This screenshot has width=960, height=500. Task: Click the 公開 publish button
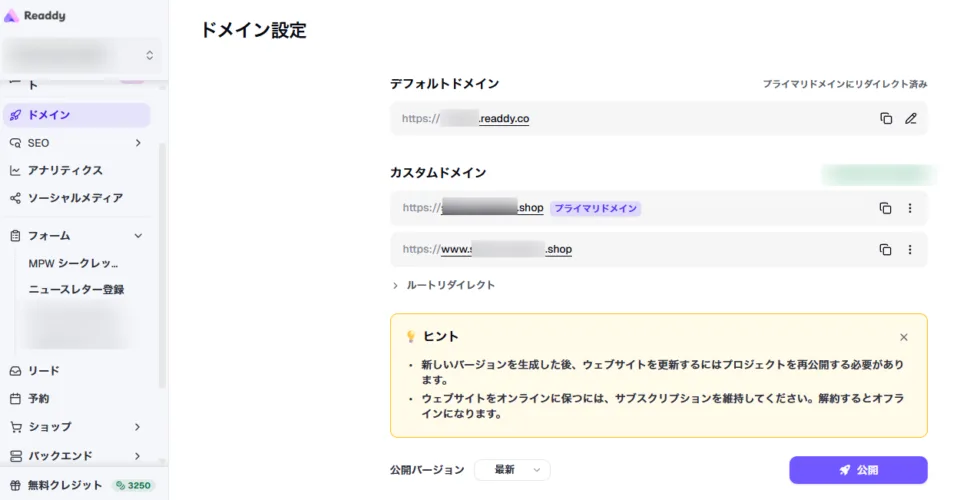(x=858, y=470)
